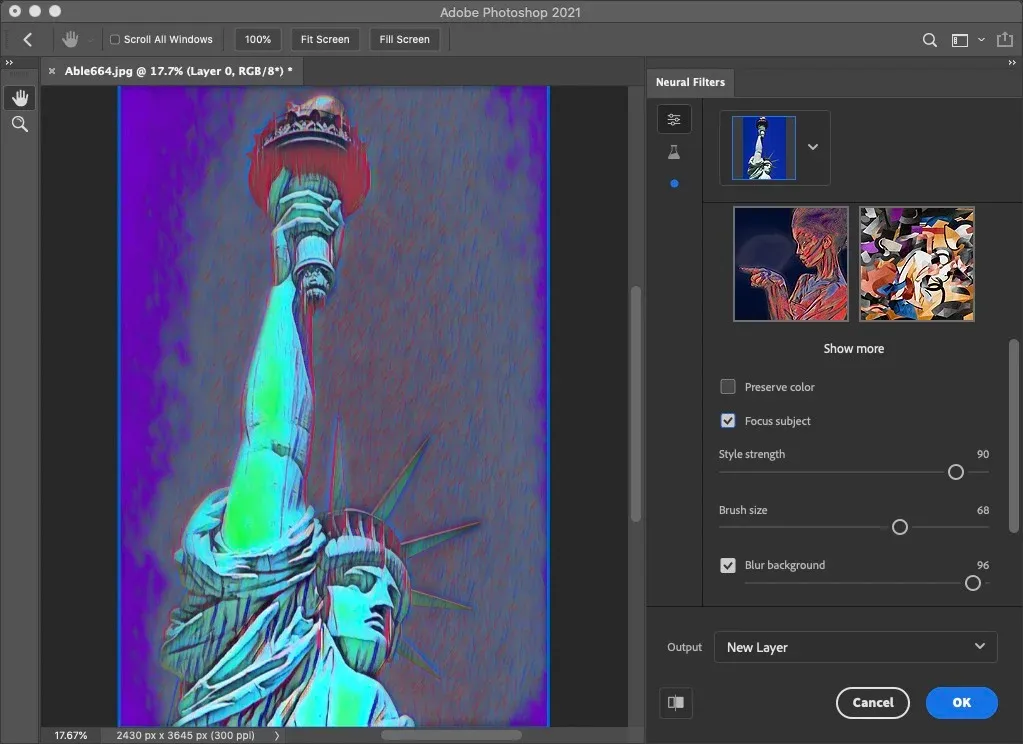Open the beta filters flask icon

click(x=674, y=152)
